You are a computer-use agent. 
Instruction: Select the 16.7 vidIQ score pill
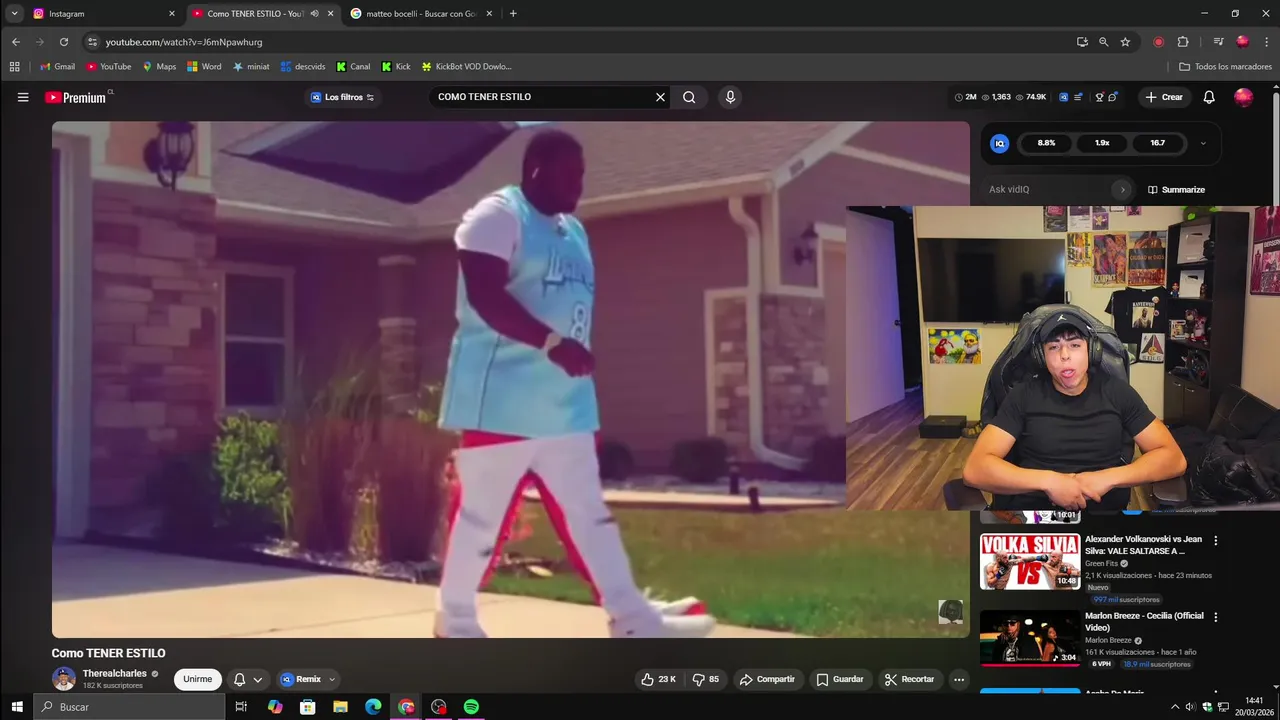[1157, 143]
